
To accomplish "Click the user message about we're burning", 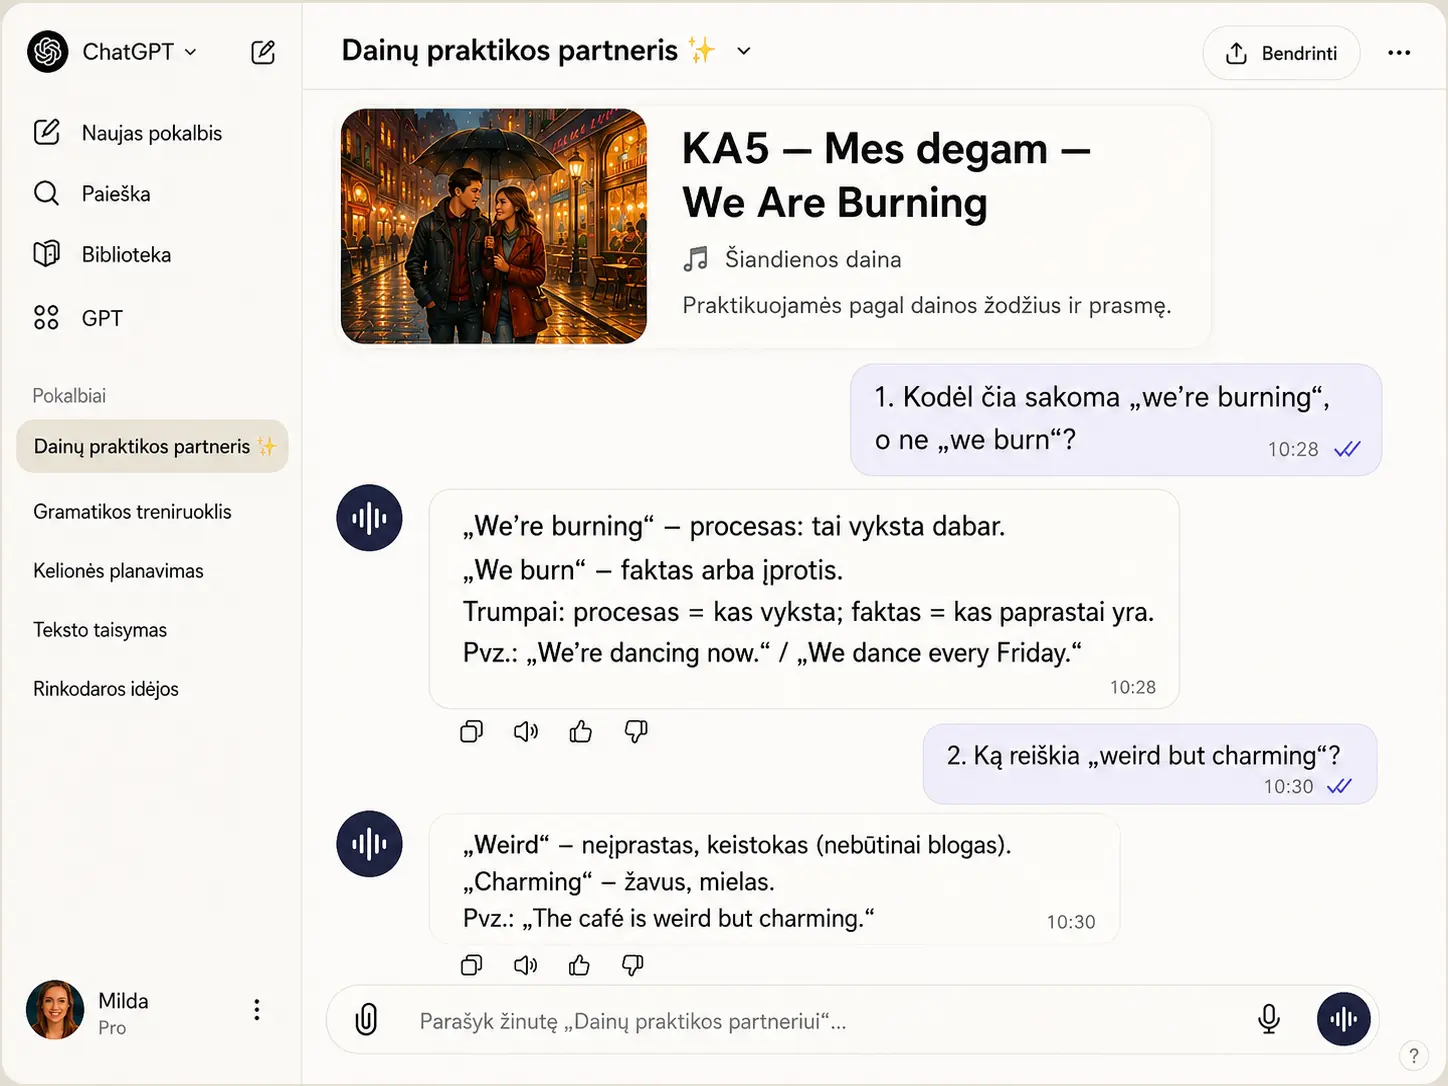I will pos(1116,420).
